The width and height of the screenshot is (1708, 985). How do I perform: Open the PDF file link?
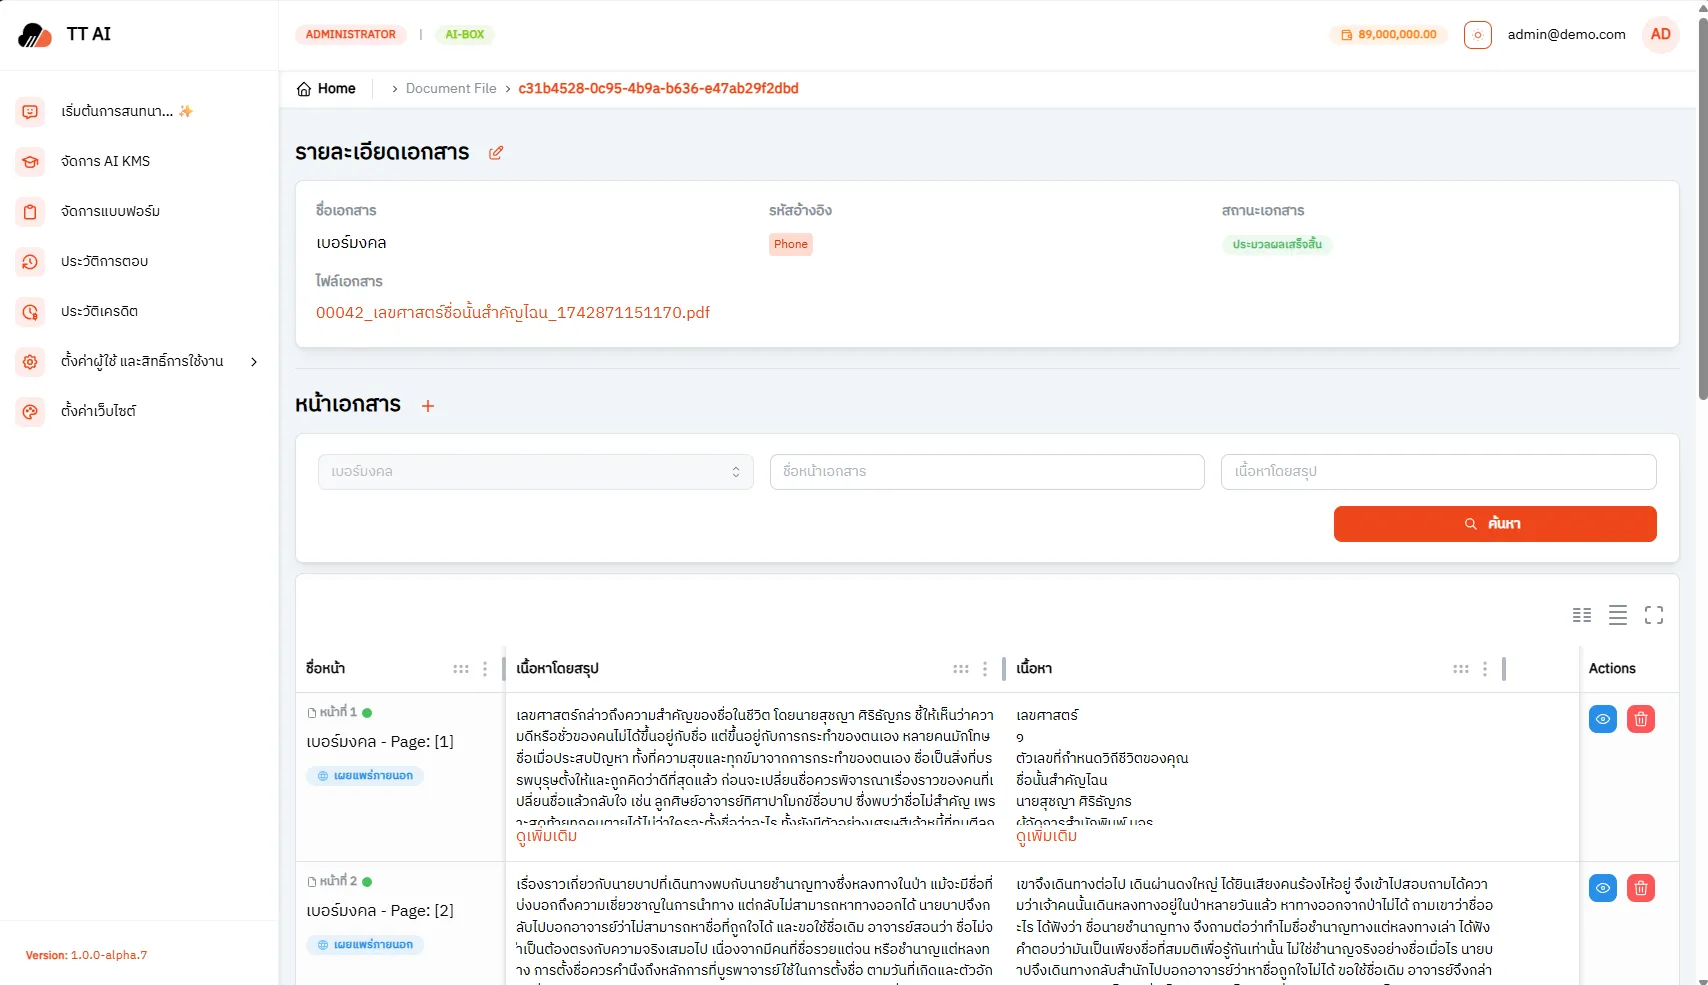513,312
